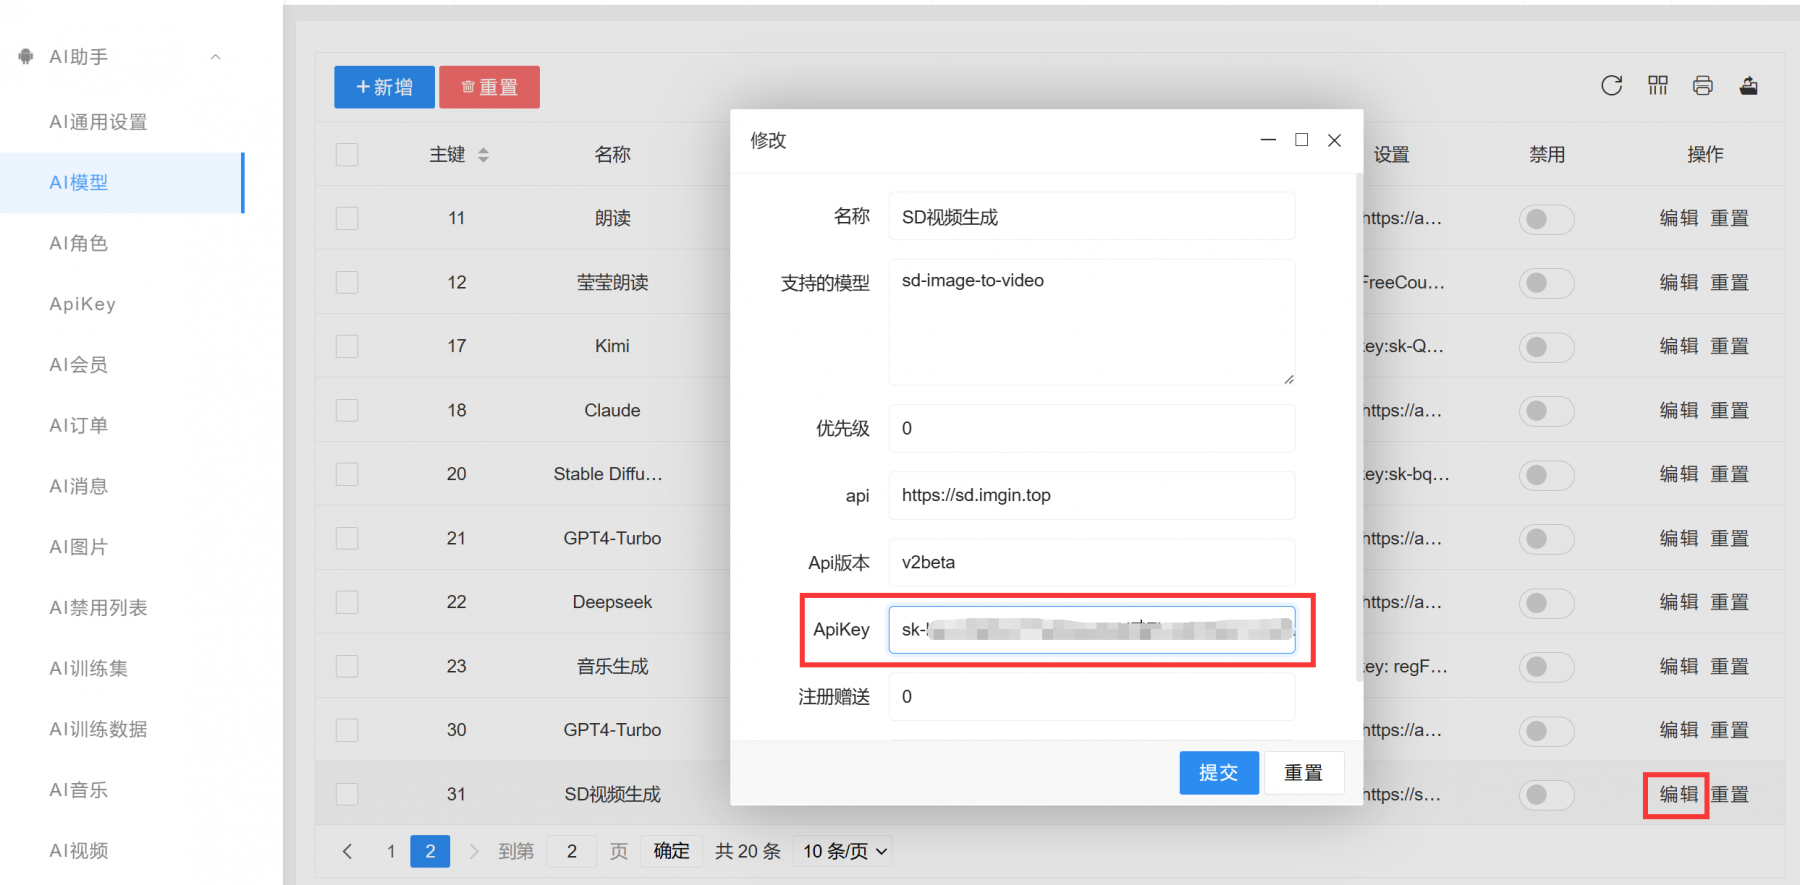Go to previous page arrow
The image size is (1800, 885).
pyautogui.click(x=347, y=851)
